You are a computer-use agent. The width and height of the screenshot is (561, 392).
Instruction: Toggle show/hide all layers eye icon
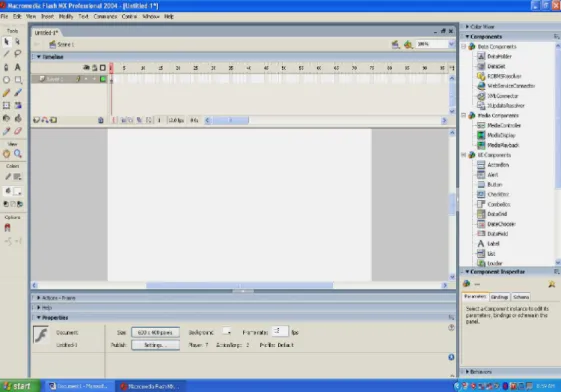point(86,68)
